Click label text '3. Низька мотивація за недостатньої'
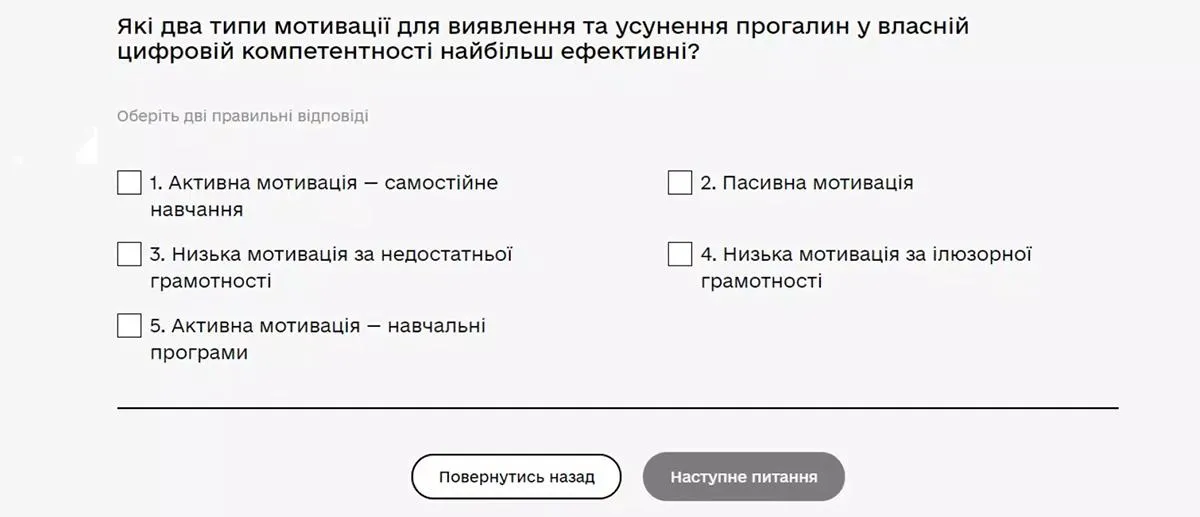 (331, 254)
